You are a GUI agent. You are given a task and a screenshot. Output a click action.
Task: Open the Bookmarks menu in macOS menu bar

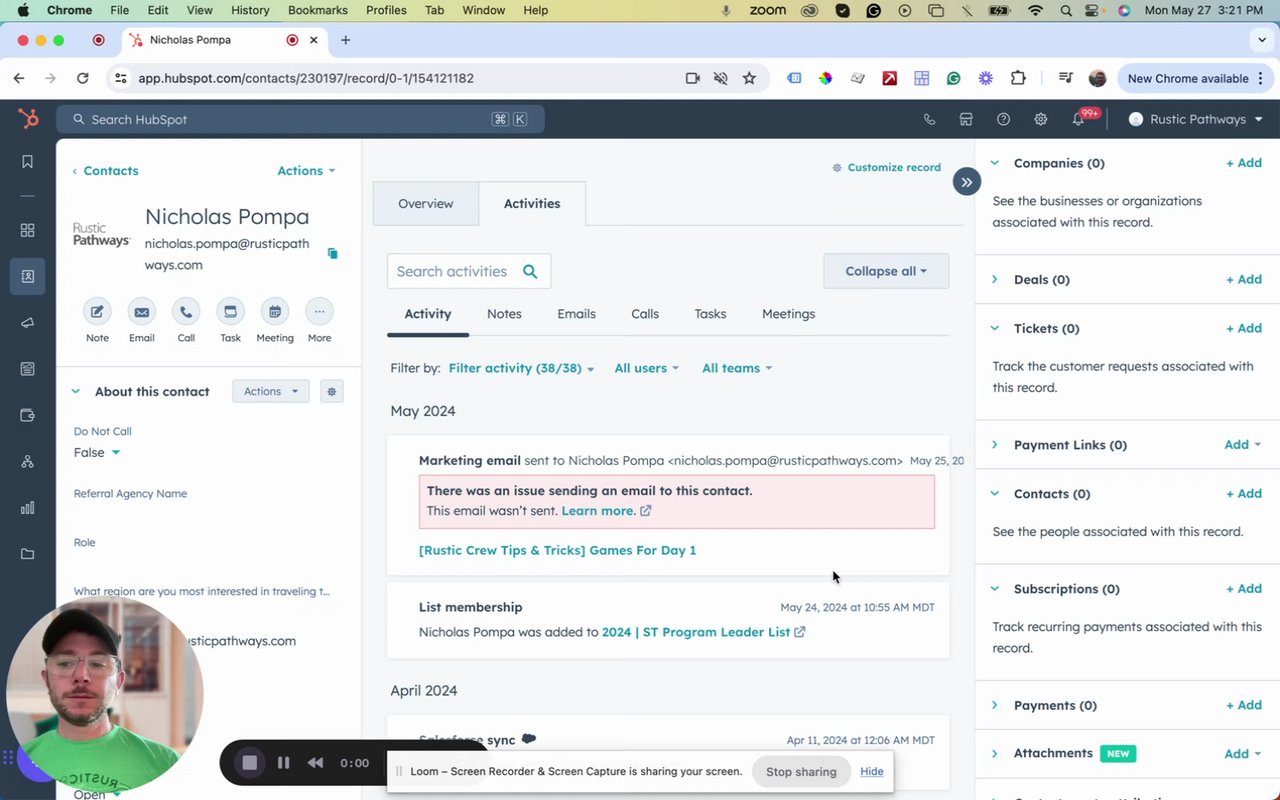click(x=318, y=10)
